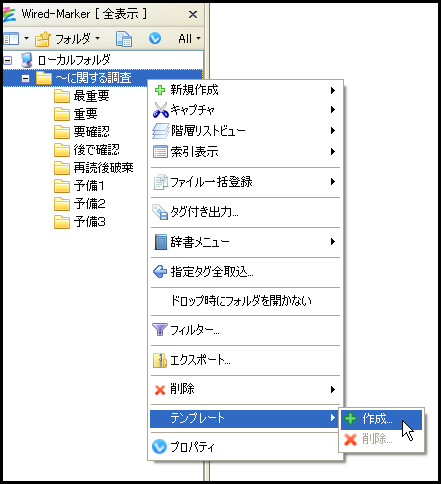
Task: Select the ～に関する調査 folder
Action: pyautogui.click(x=93, y=78)
